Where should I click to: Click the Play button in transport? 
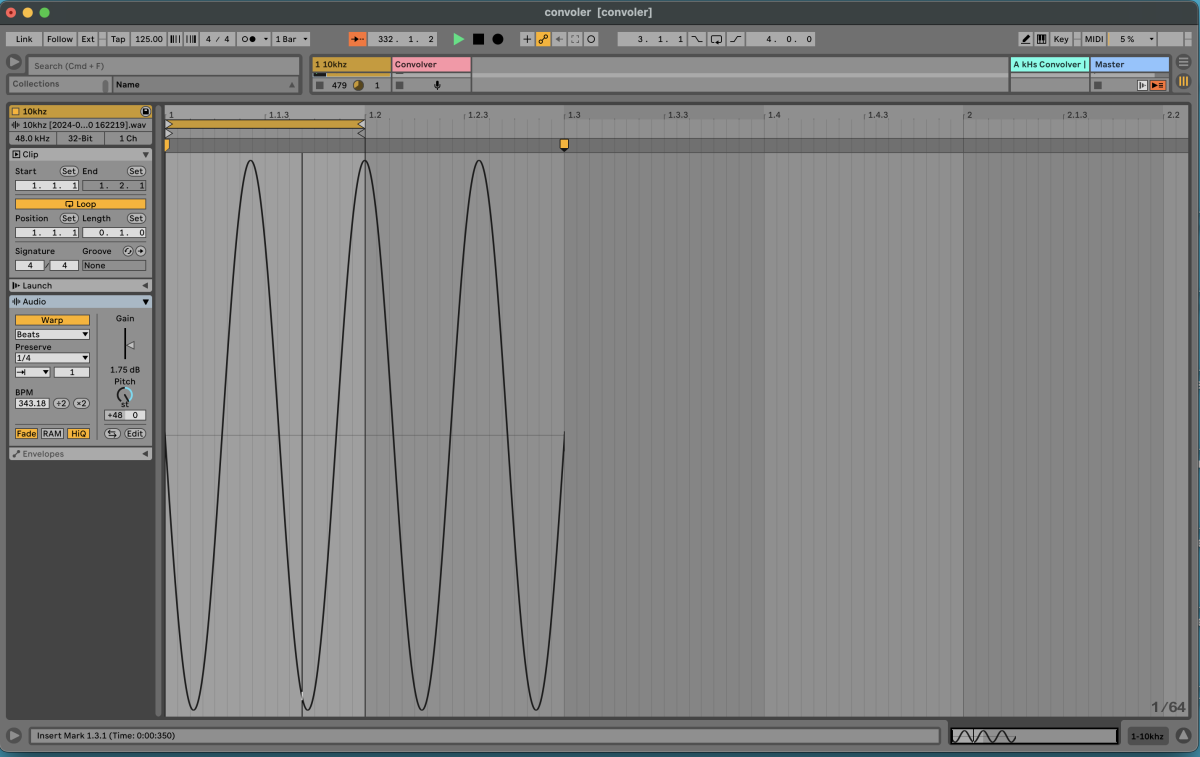coord(458,39)
